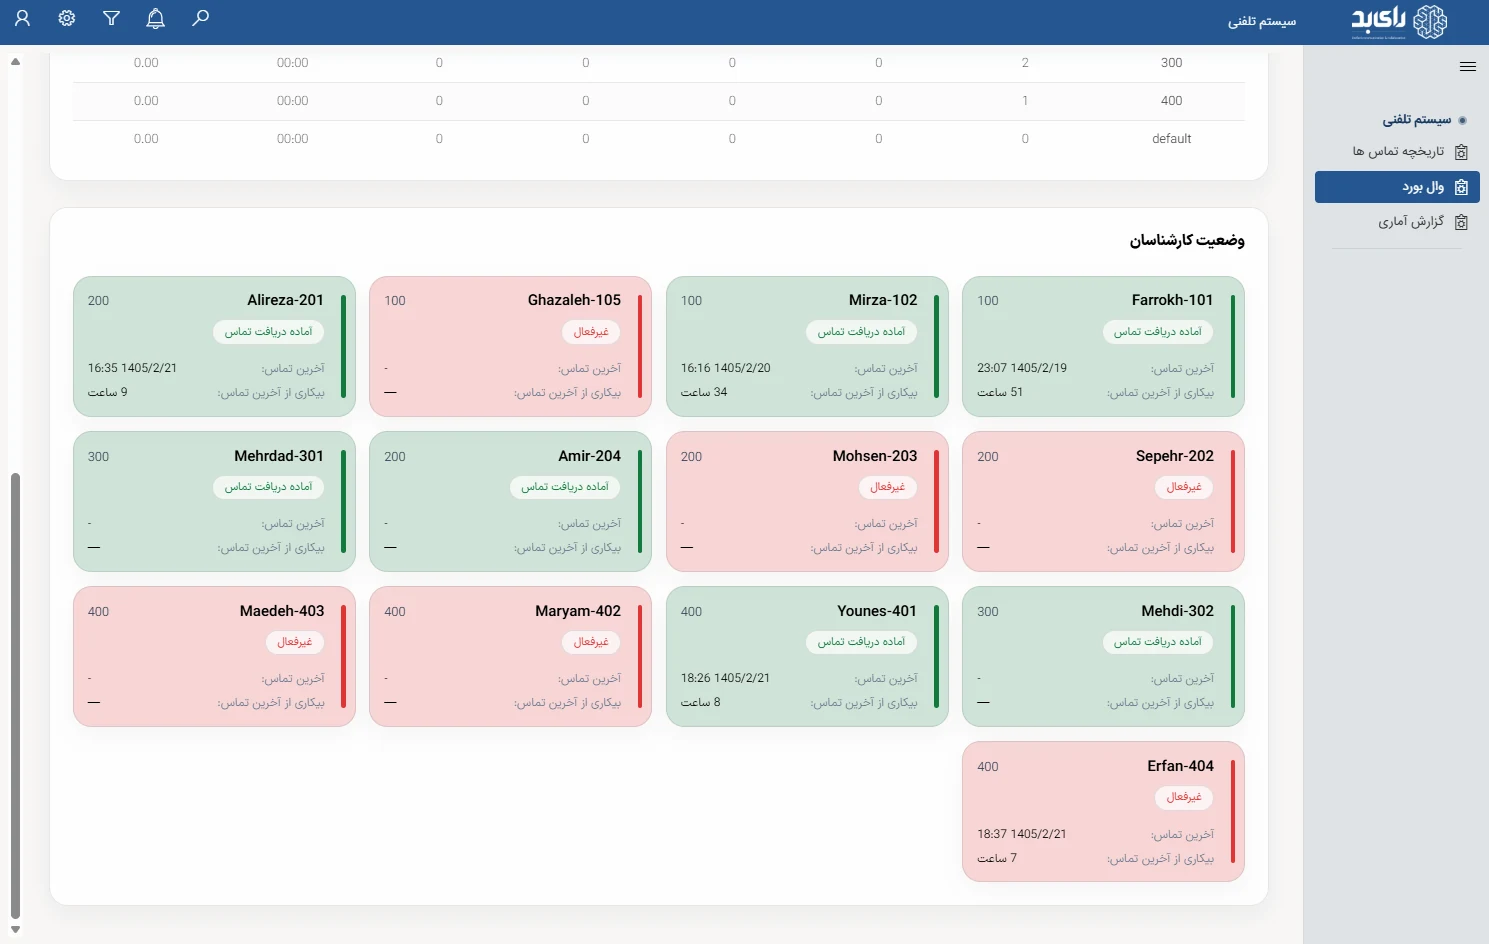
Task: Open تاریخچه تماس ها menu item
Action: pos(1397,152)
